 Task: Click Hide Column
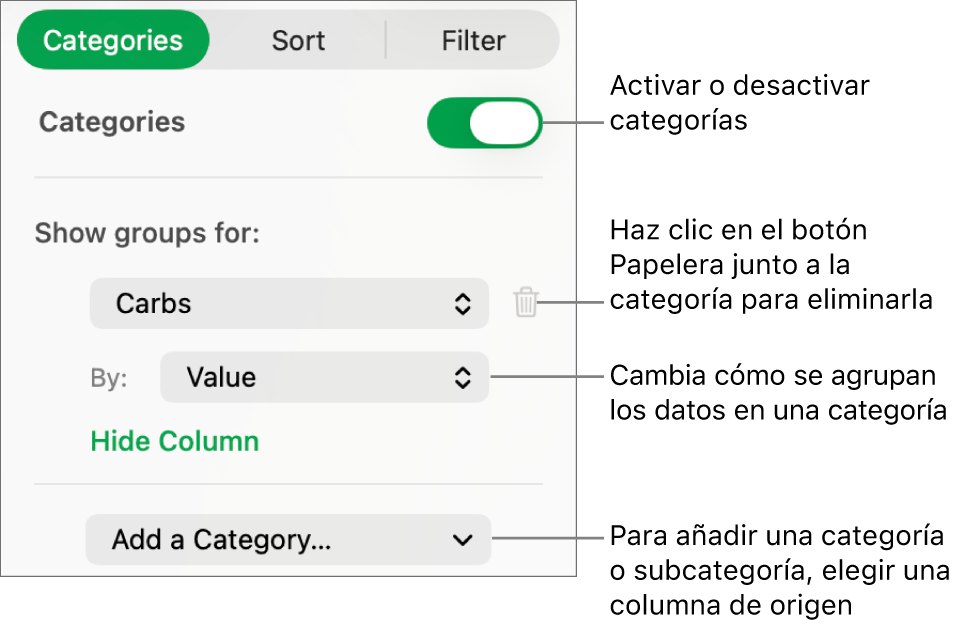click(174, 440)
